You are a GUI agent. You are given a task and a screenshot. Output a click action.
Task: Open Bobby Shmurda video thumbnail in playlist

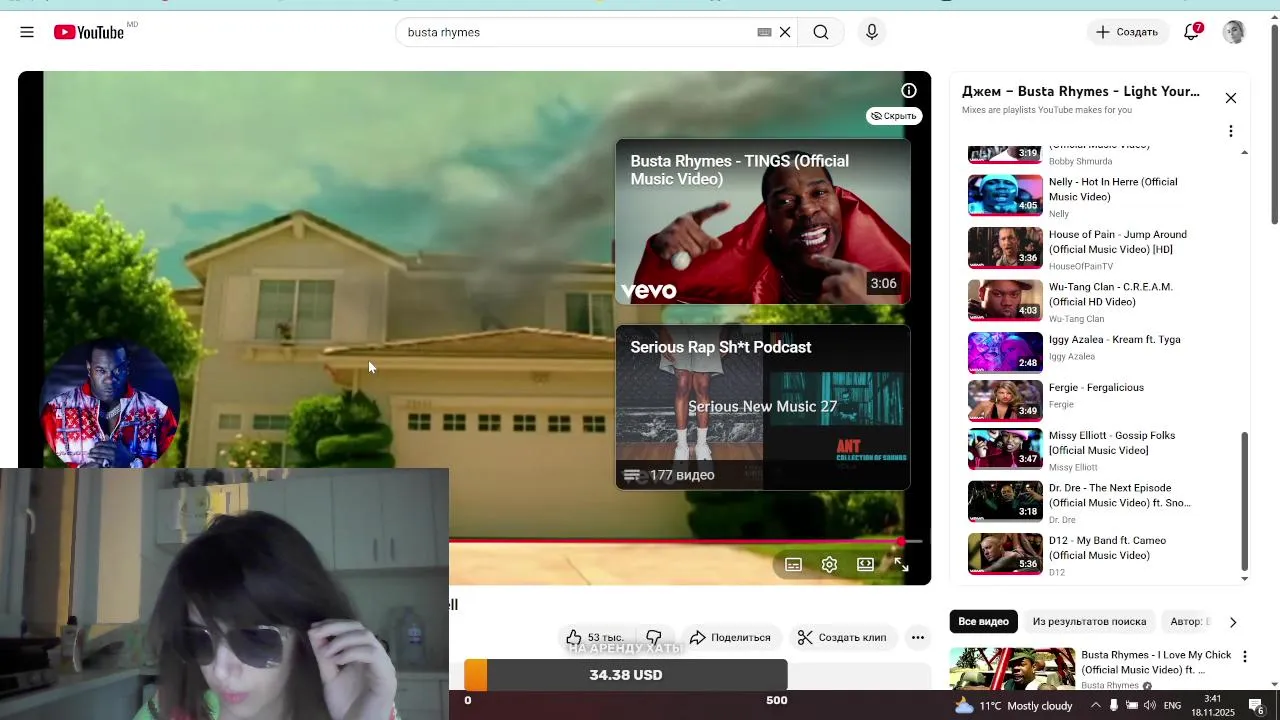coord(1005,154)
